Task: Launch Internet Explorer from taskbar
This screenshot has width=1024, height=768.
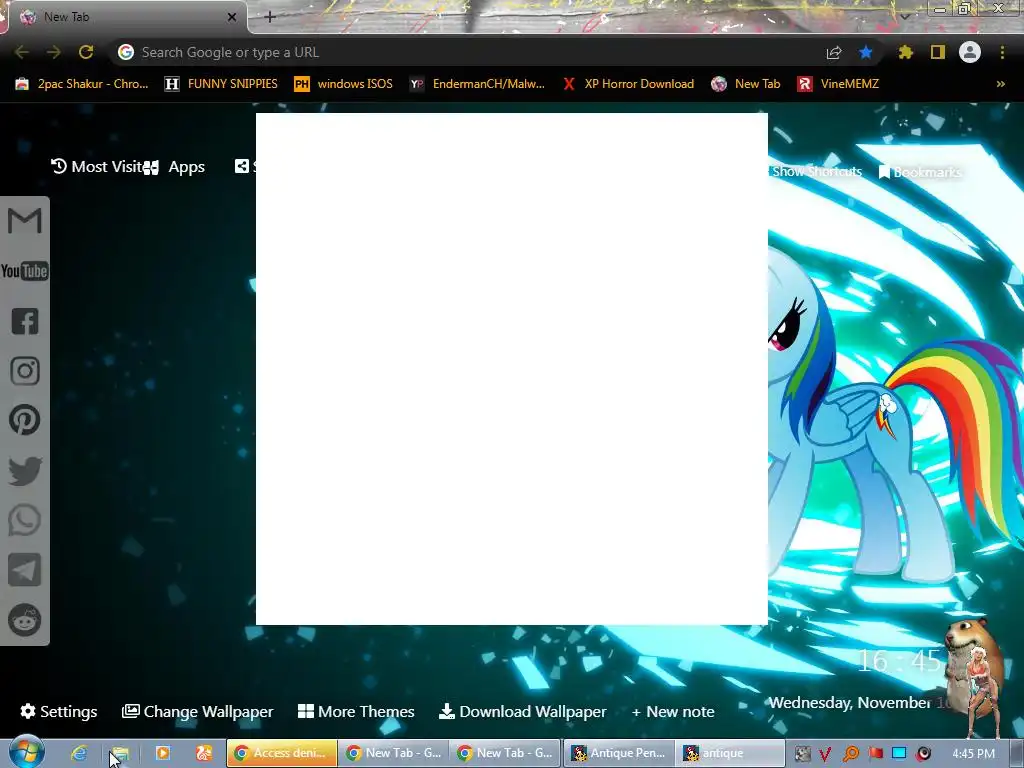Action: click(79, 753)
